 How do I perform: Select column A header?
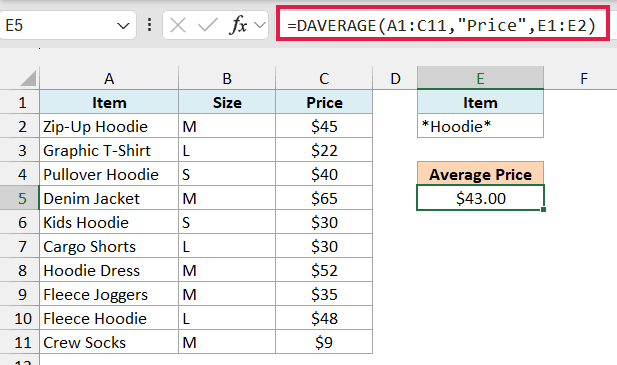pos(109,78)
